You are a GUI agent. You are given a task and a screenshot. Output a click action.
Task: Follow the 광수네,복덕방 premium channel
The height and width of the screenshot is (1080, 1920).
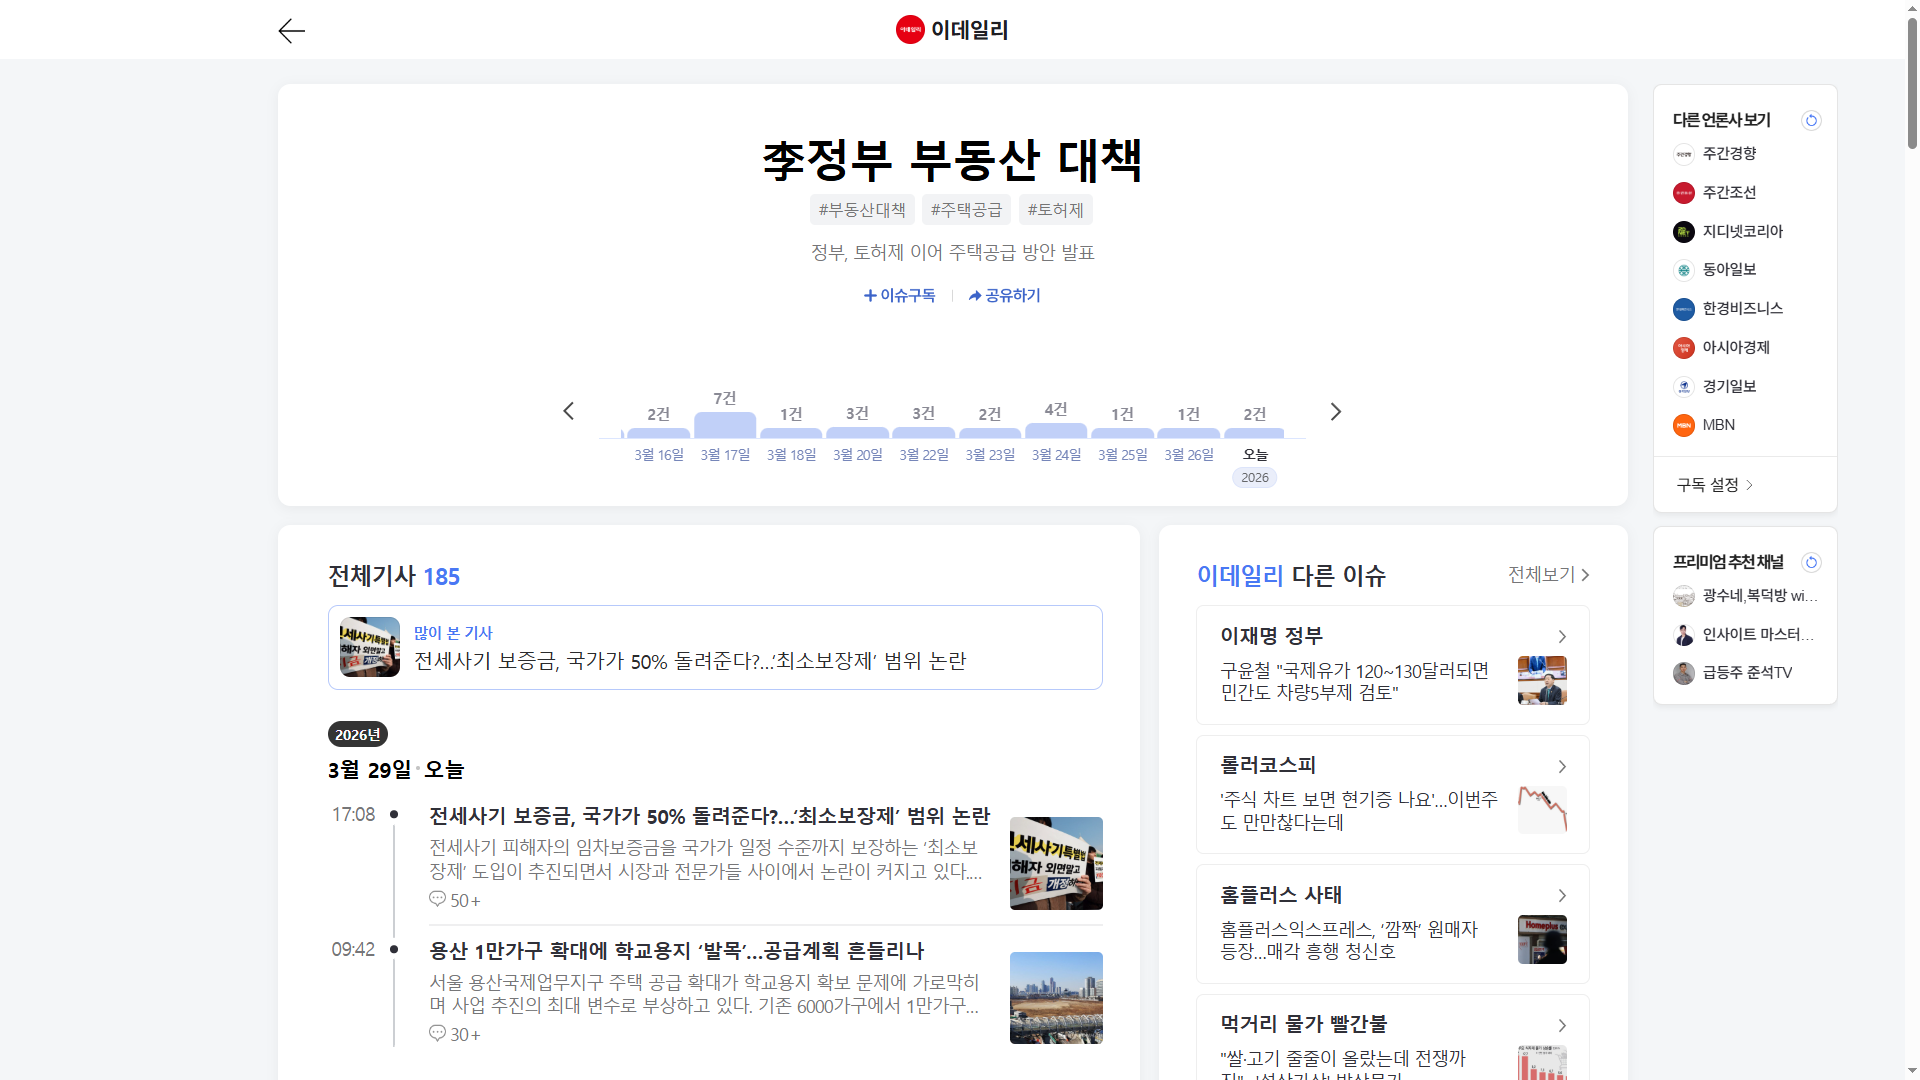coord(1746,596)
